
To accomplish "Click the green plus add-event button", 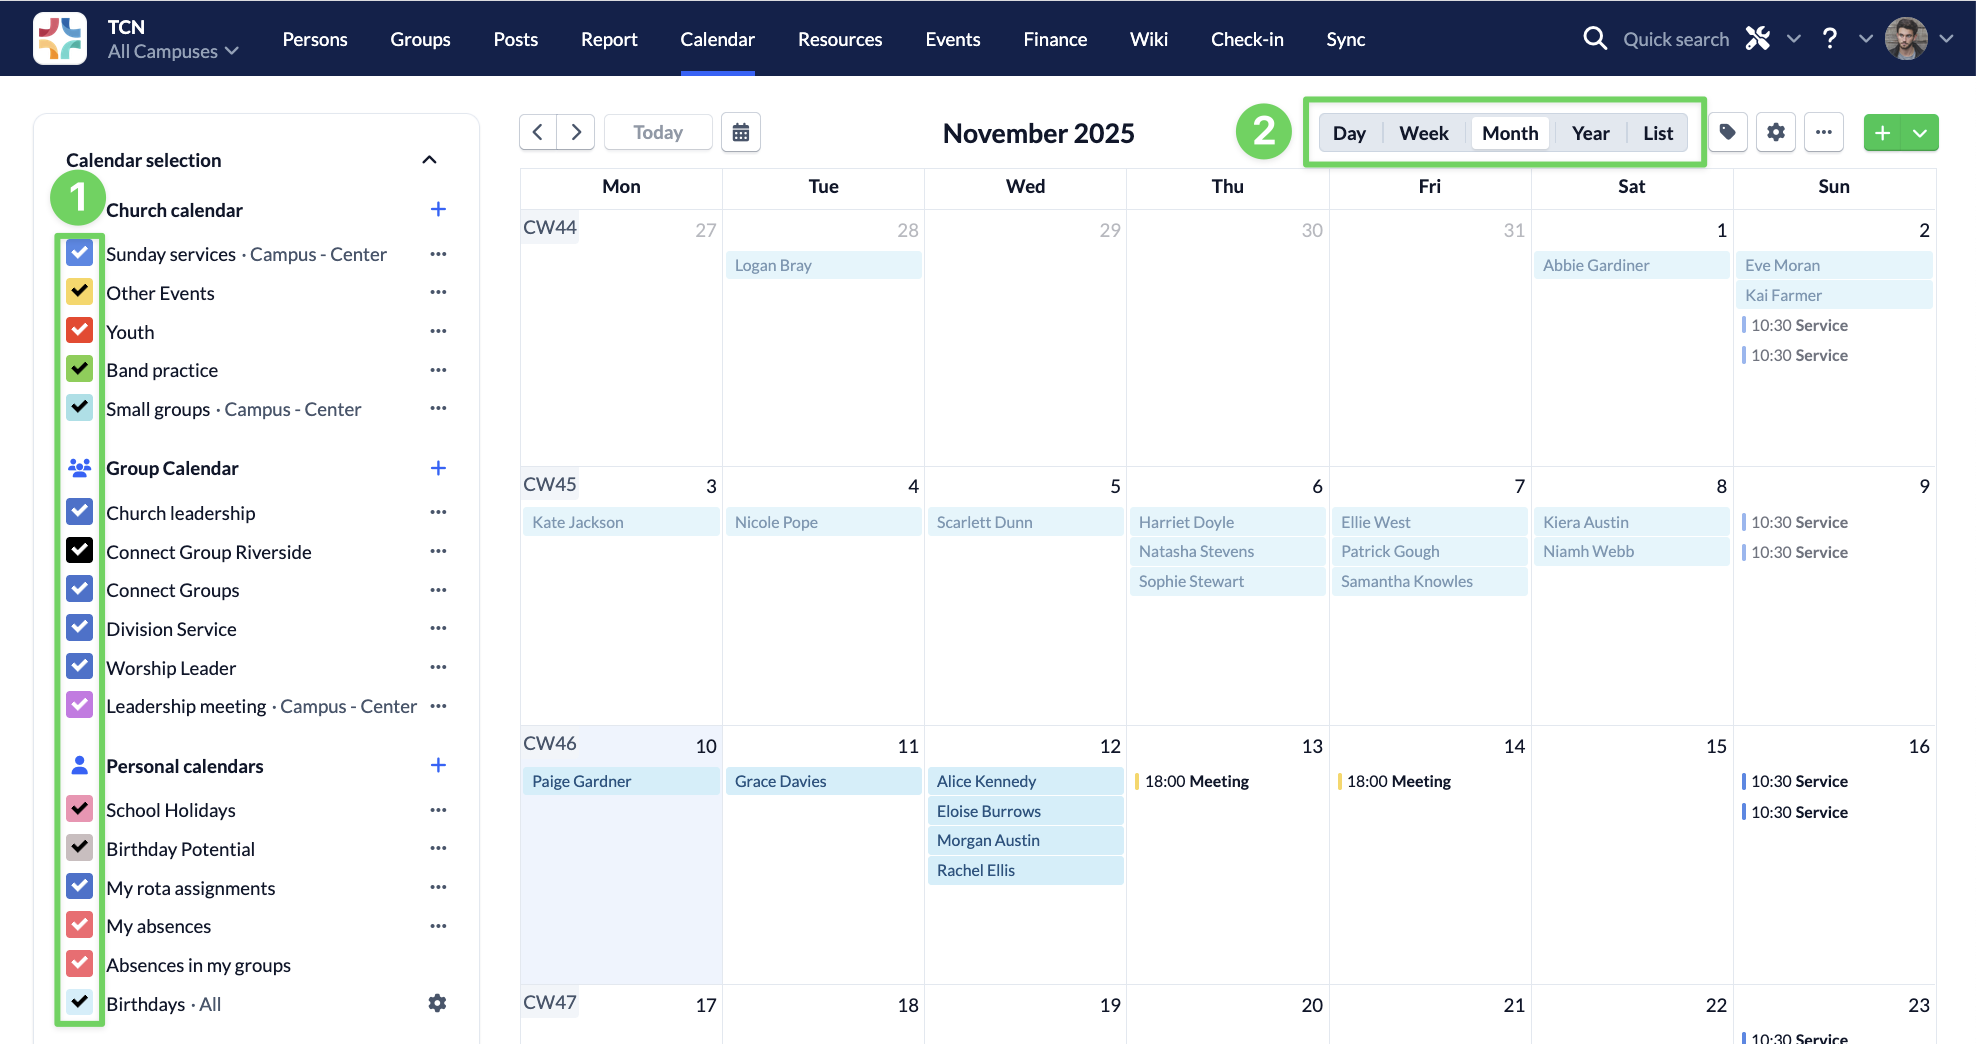I will (1882, 133).
